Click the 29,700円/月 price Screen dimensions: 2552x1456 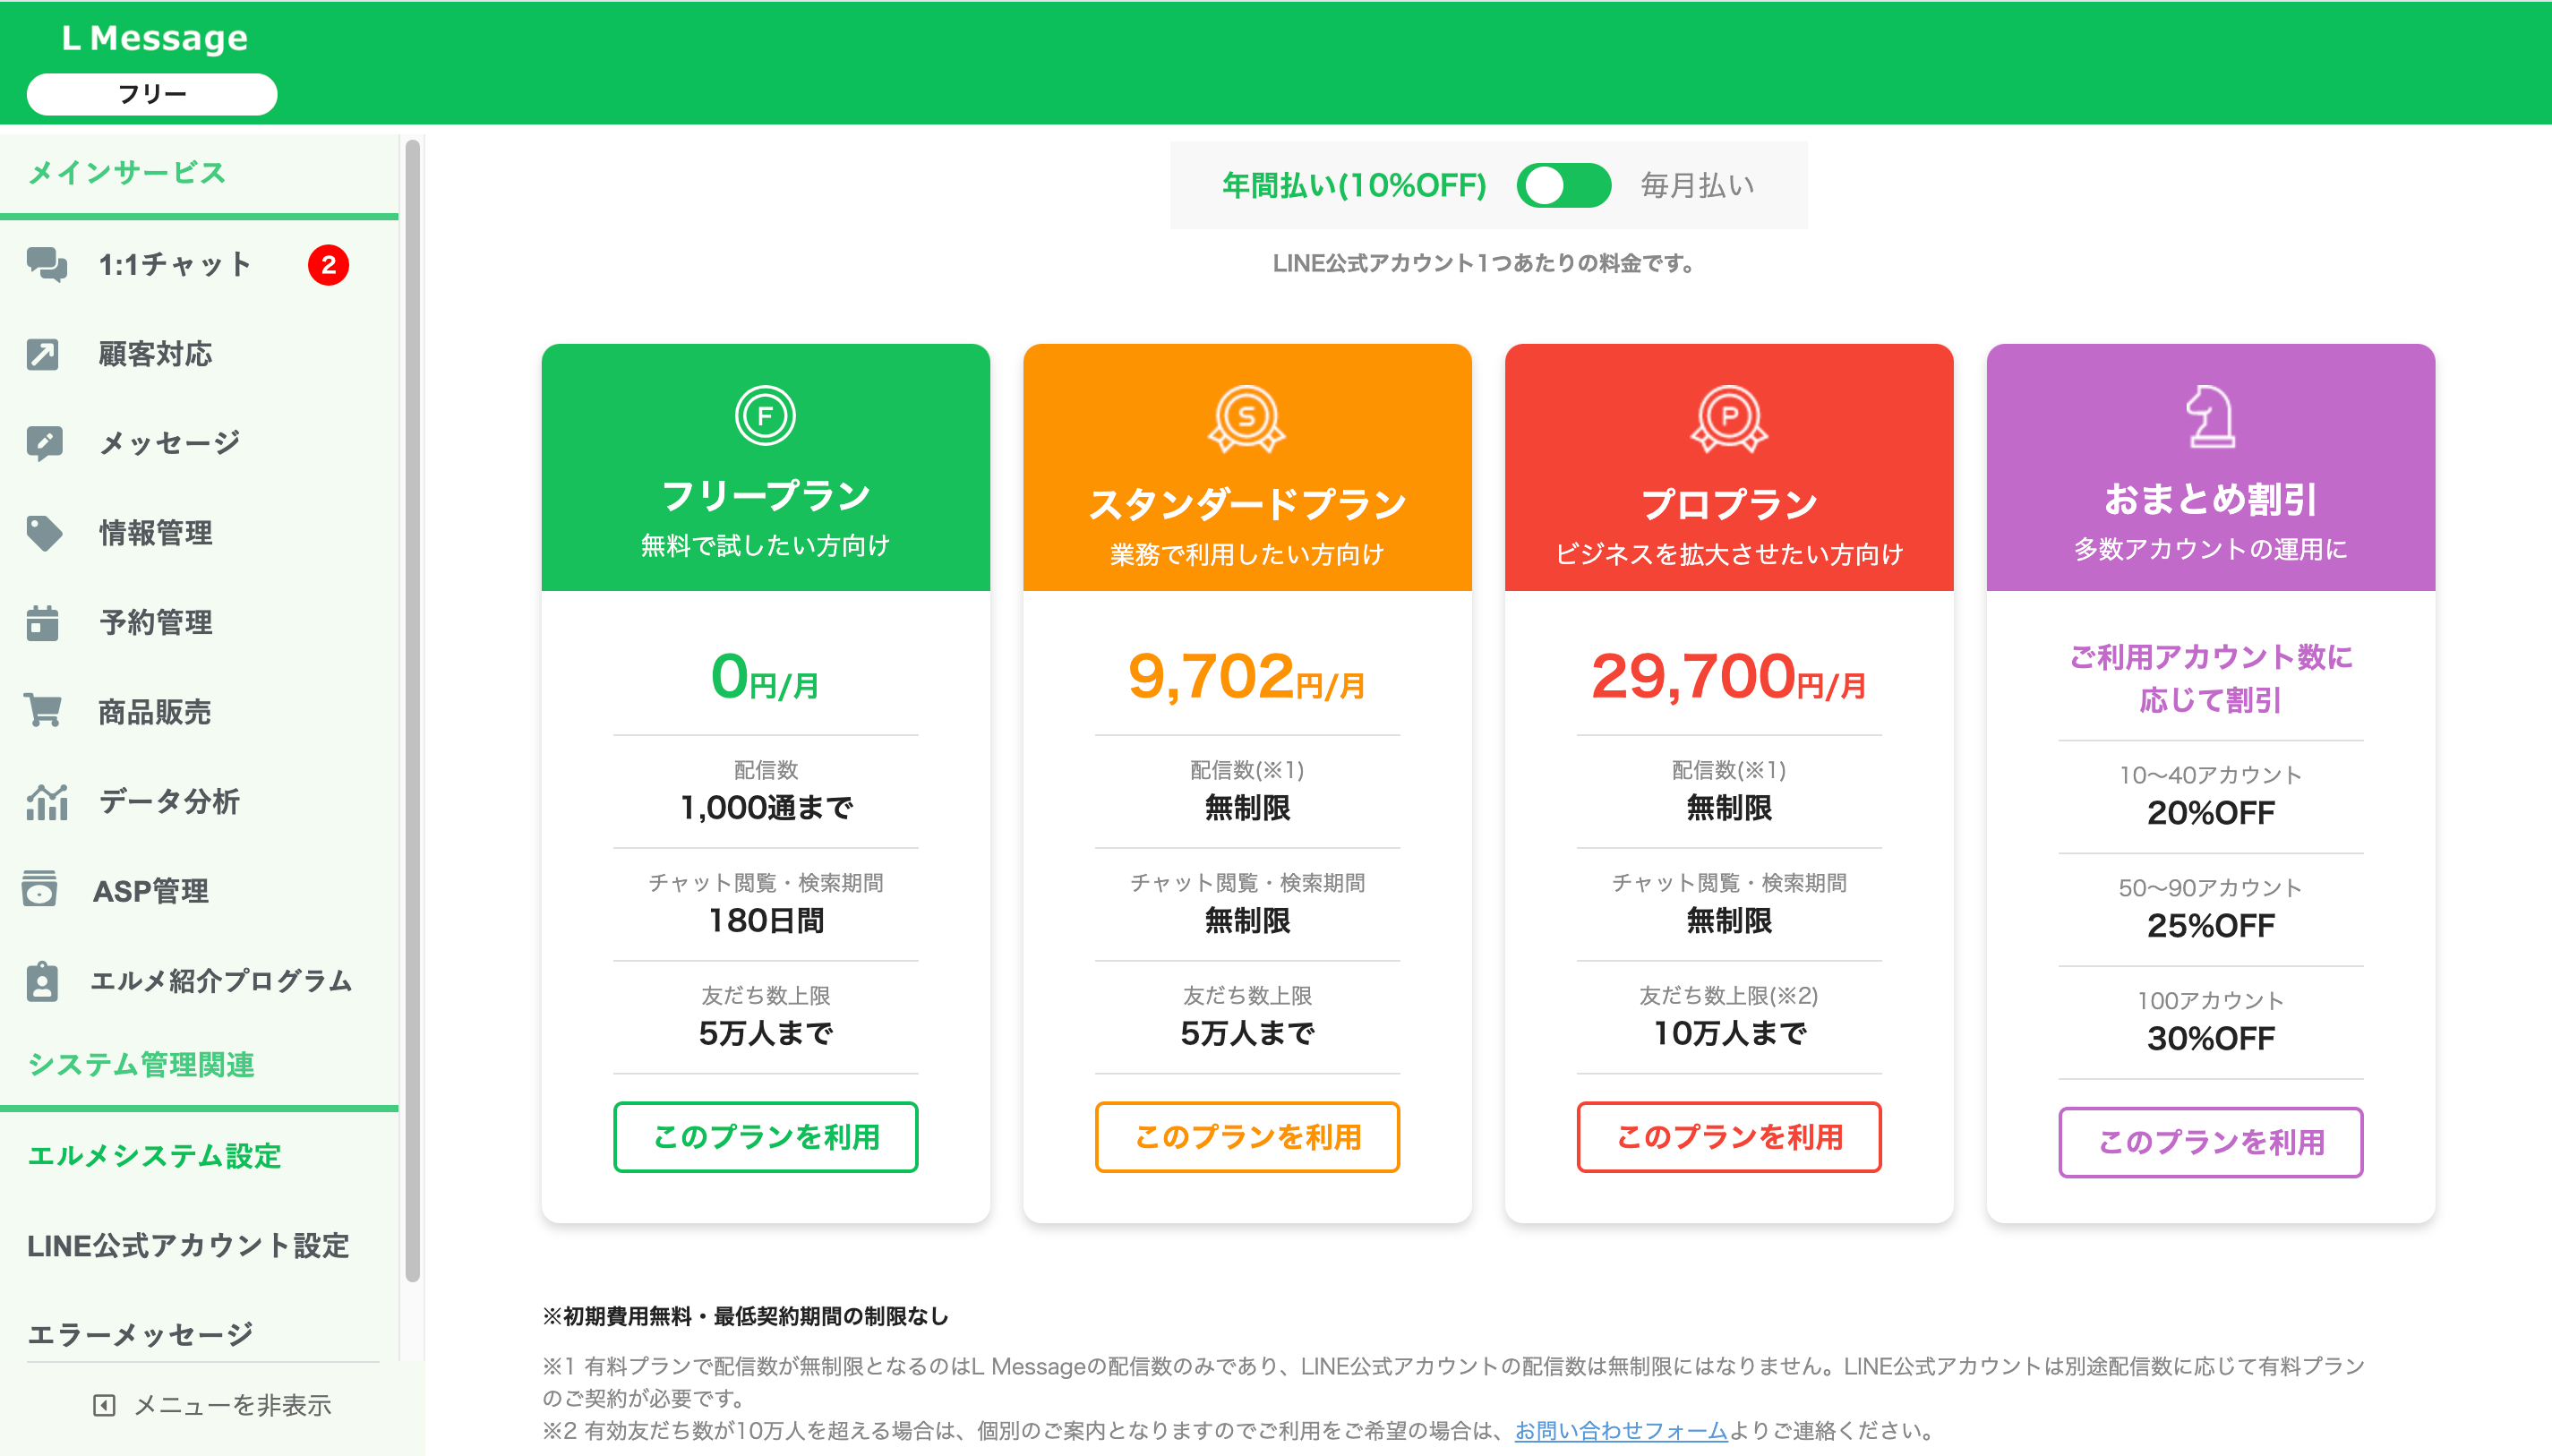point(1729,677)
